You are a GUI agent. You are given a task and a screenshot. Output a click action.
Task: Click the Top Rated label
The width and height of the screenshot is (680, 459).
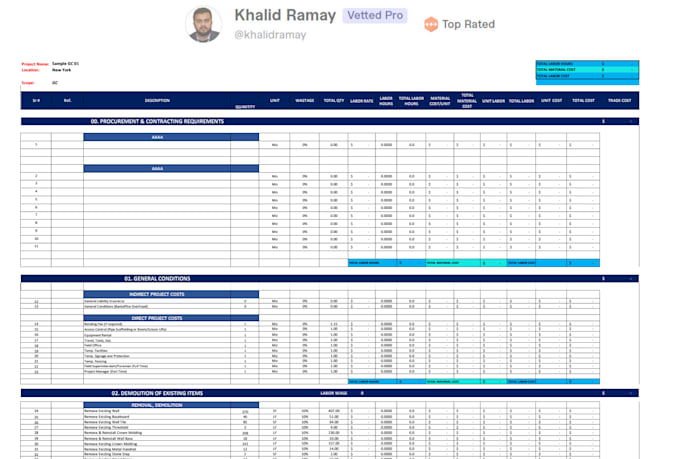point(468,24)
